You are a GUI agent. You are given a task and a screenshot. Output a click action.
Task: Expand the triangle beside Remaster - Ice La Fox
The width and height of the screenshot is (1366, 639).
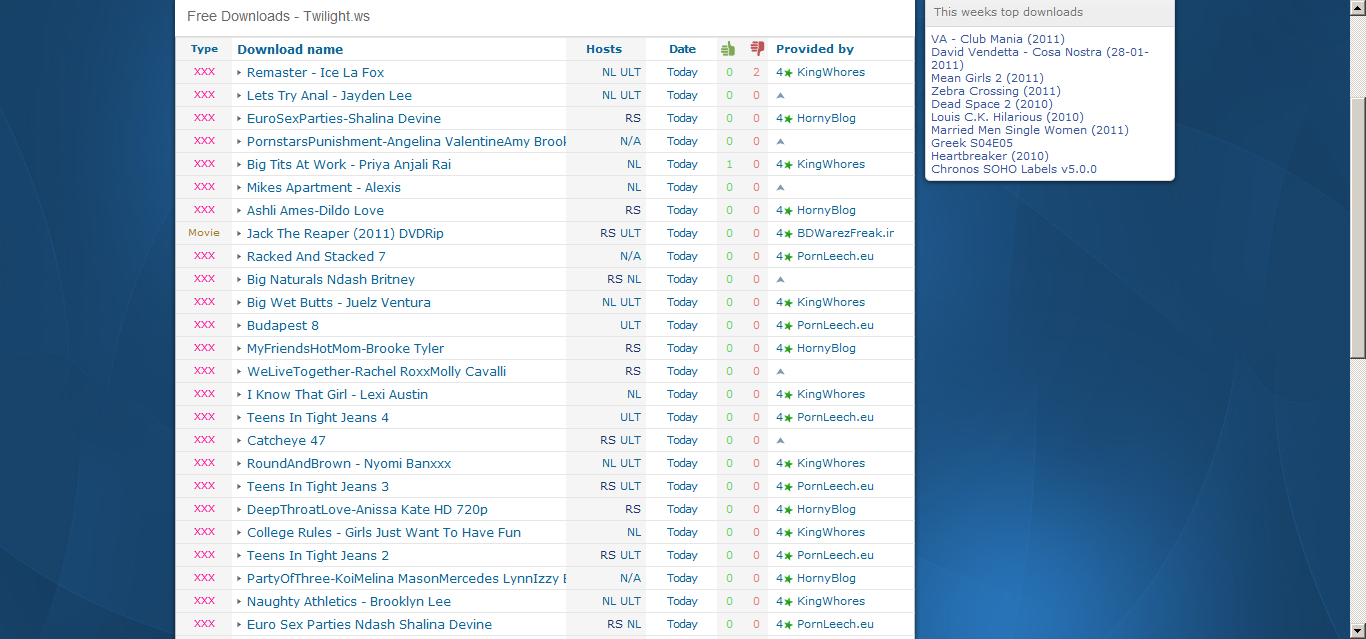pyautogui.click(x=239, y=73)
